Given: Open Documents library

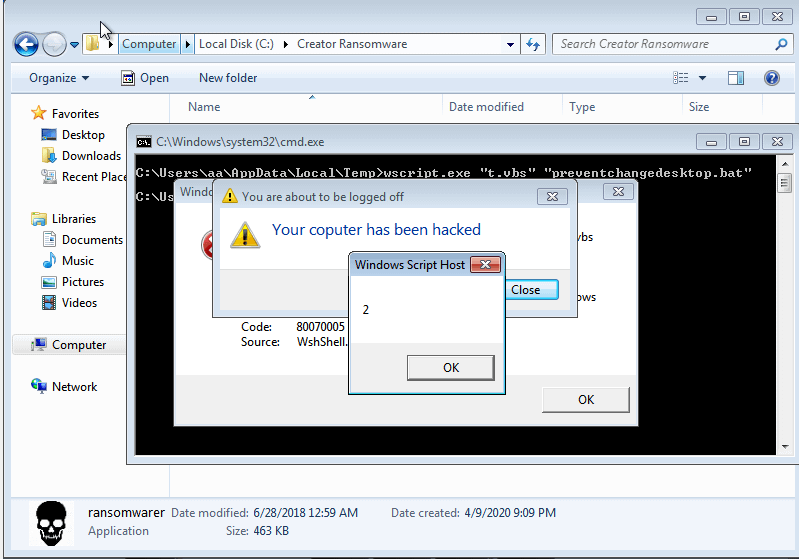Looking at the screenshot, I should pos(92,239).
